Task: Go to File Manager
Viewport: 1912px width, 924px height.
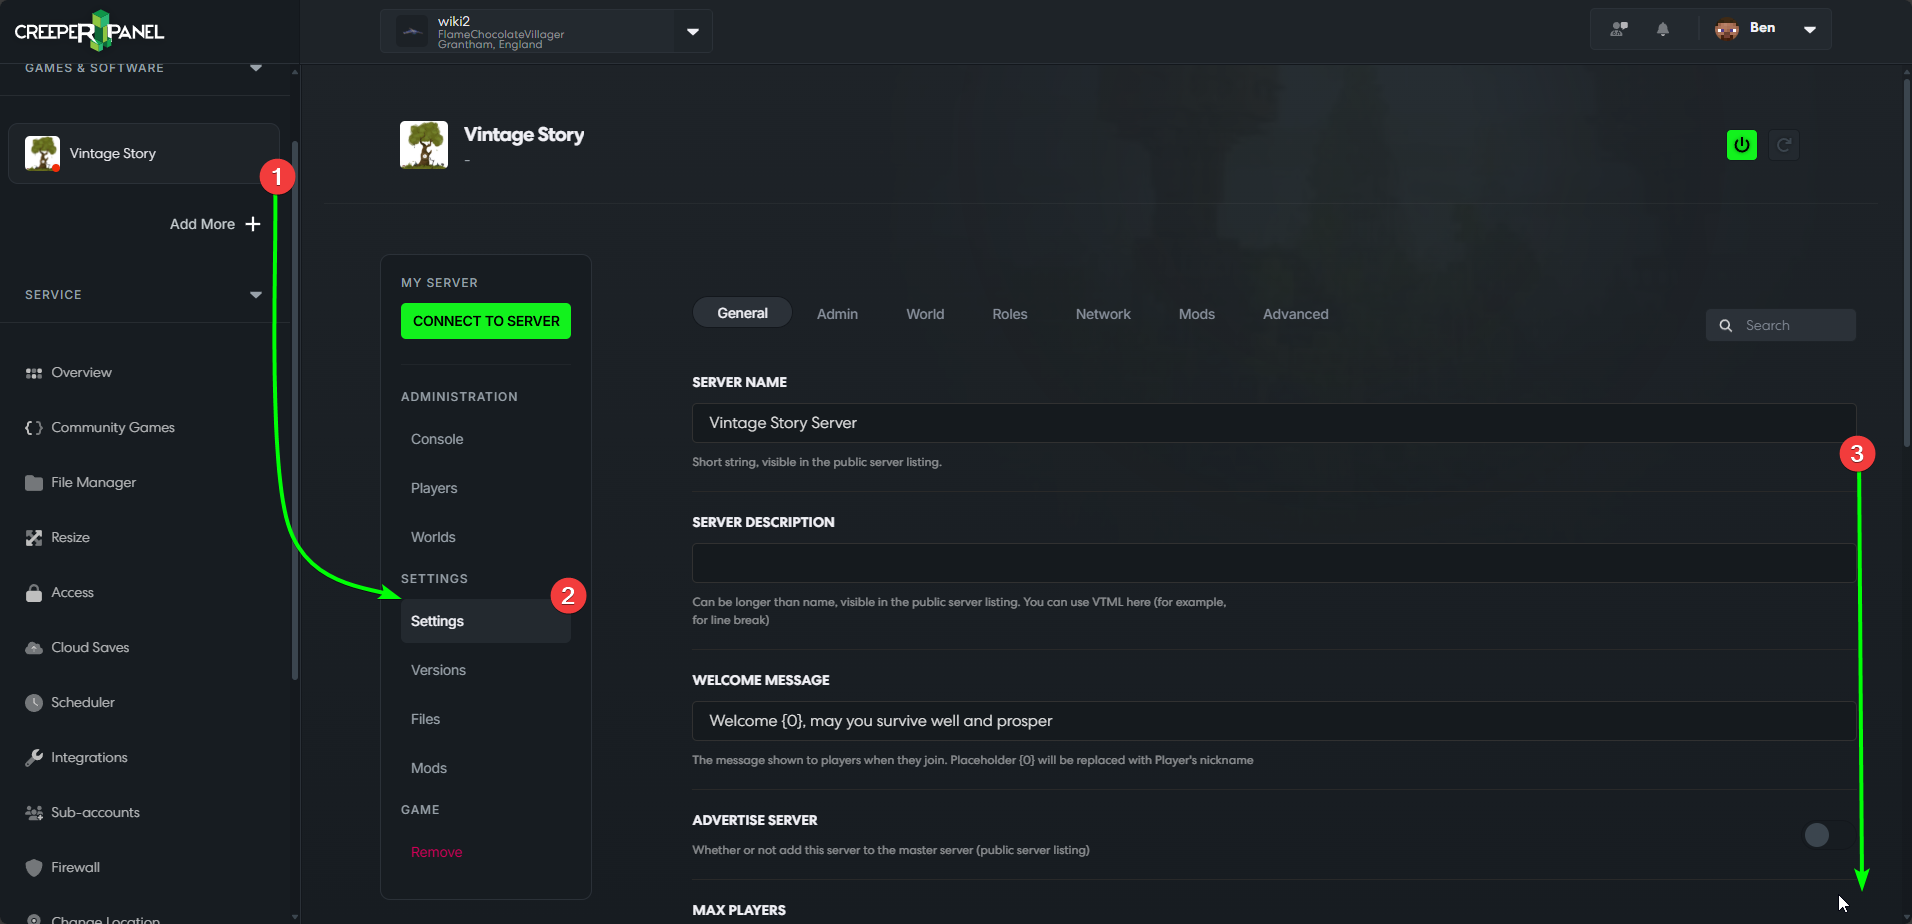Action: pos(93,483)
